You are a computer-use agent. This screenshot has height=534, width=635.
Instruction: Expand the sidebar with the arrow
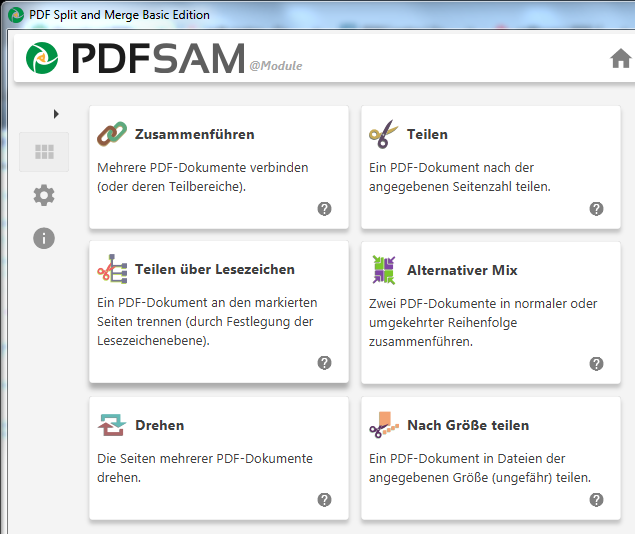click(56, 114)
